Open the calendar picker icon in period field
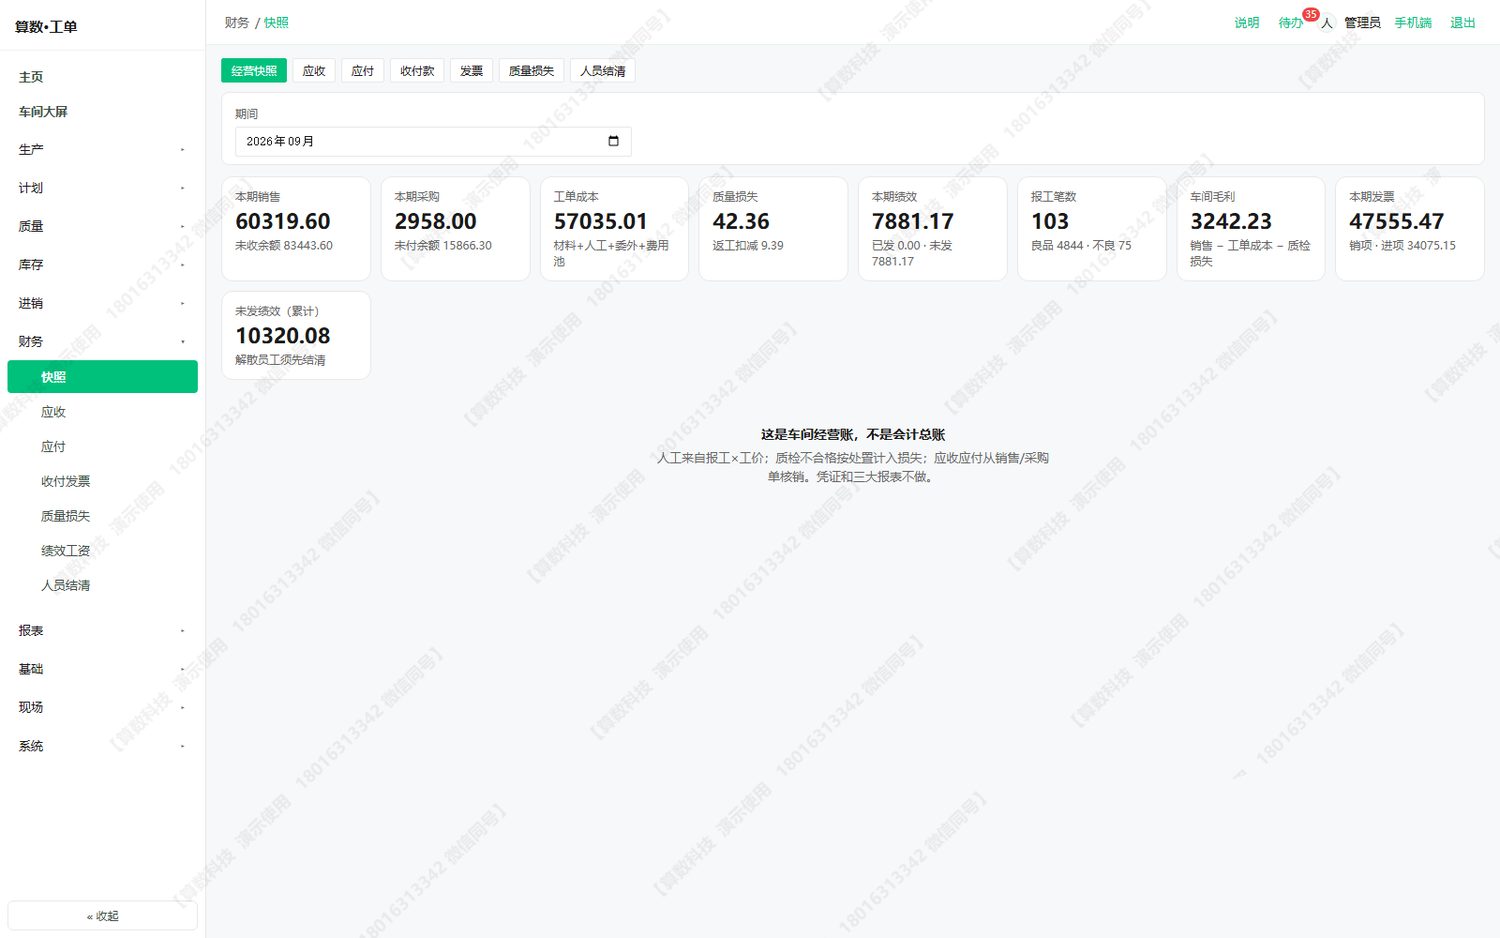The height and width of the screenshot is (938, 1500). (x=613, y=141)
